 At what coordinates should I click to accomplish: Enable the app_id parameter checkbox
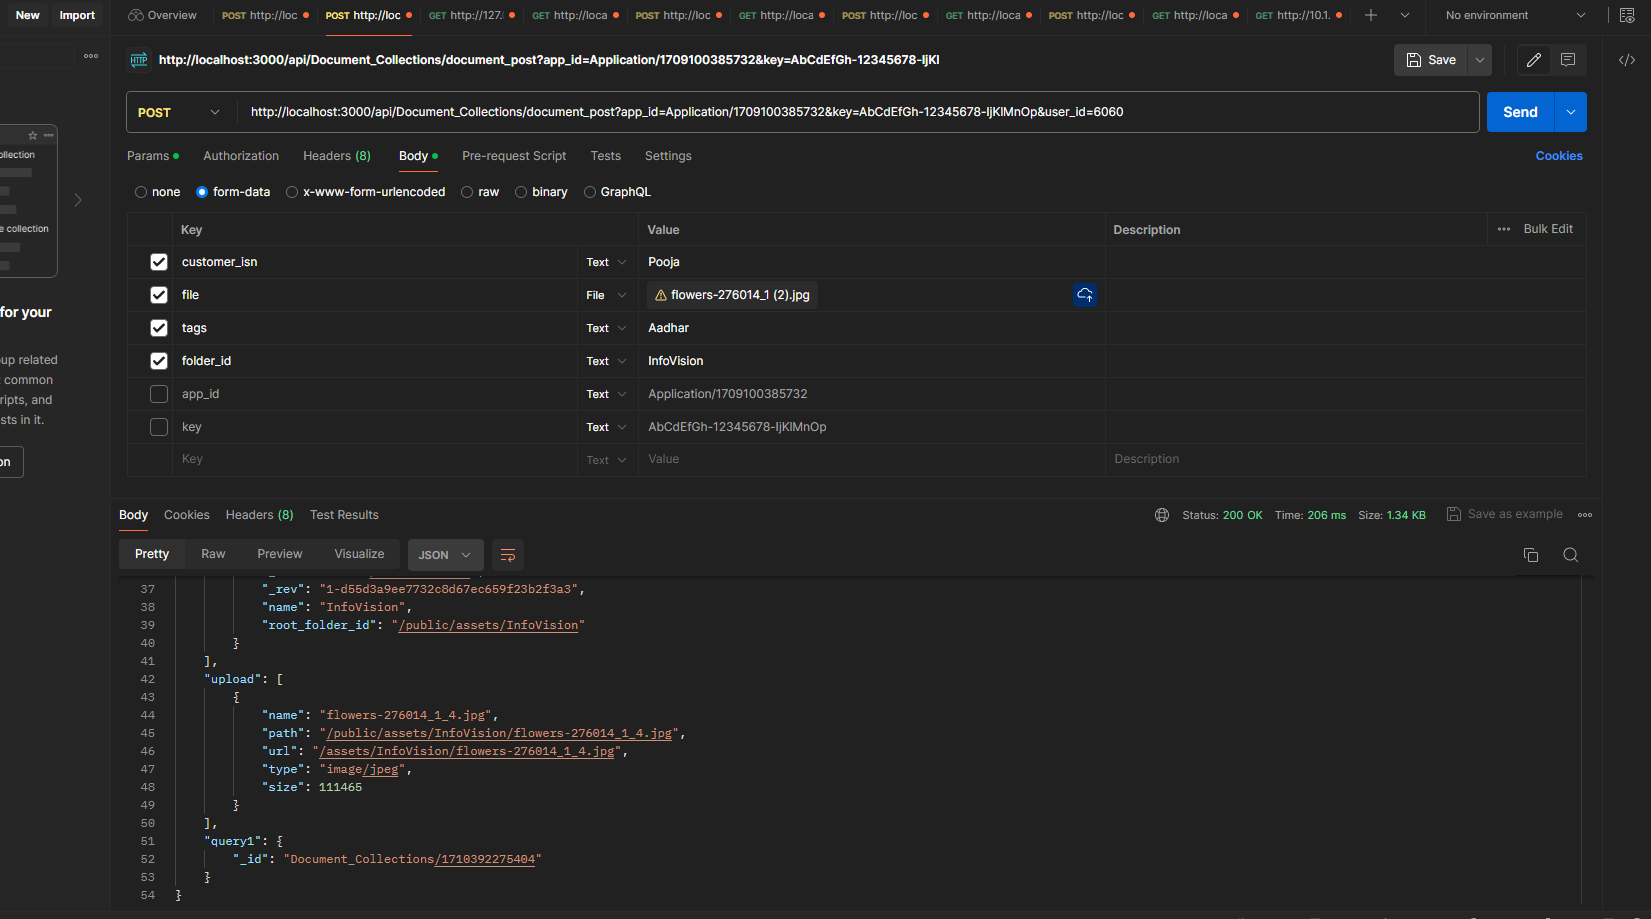point(159,393)
